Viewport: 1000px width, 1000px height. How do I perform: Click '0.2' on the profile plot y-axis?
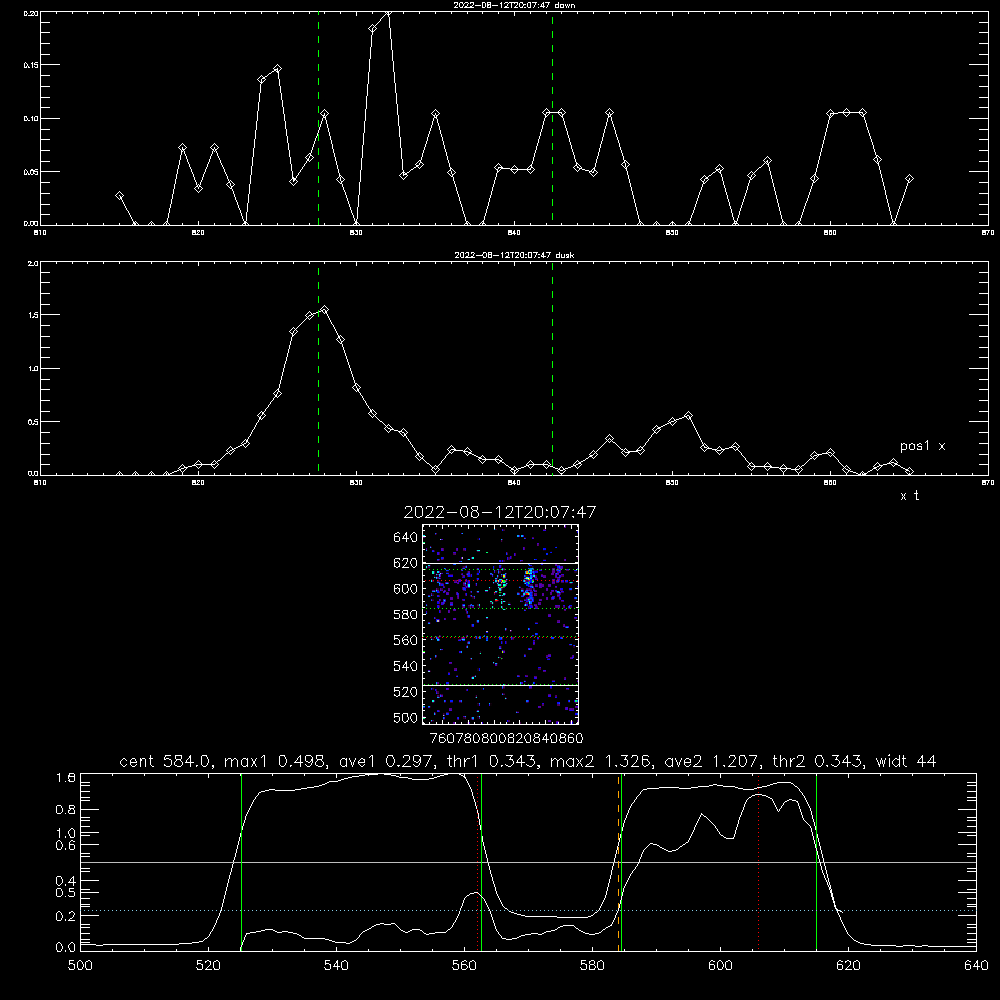tap(66, 916)
